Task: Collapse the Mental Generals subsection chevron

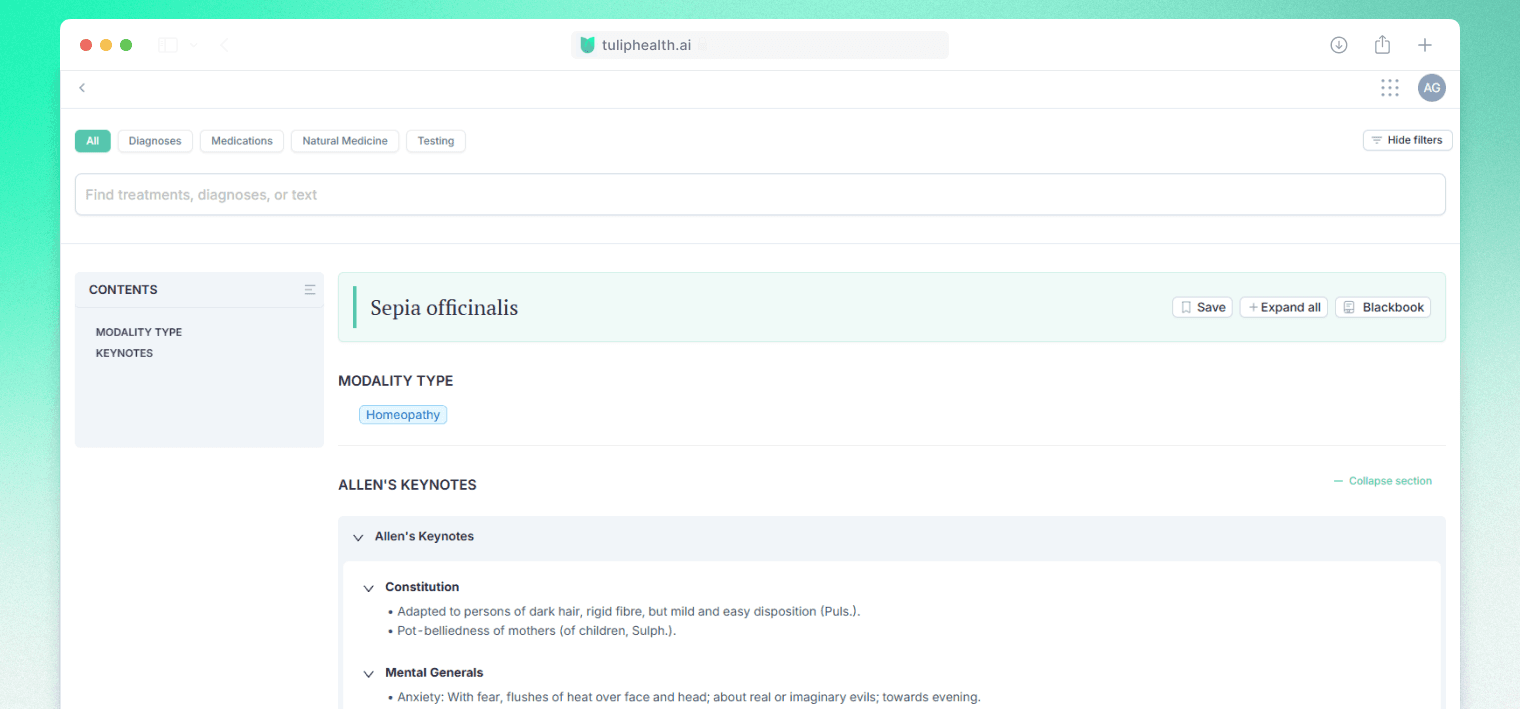Action: tap(368, 674)
